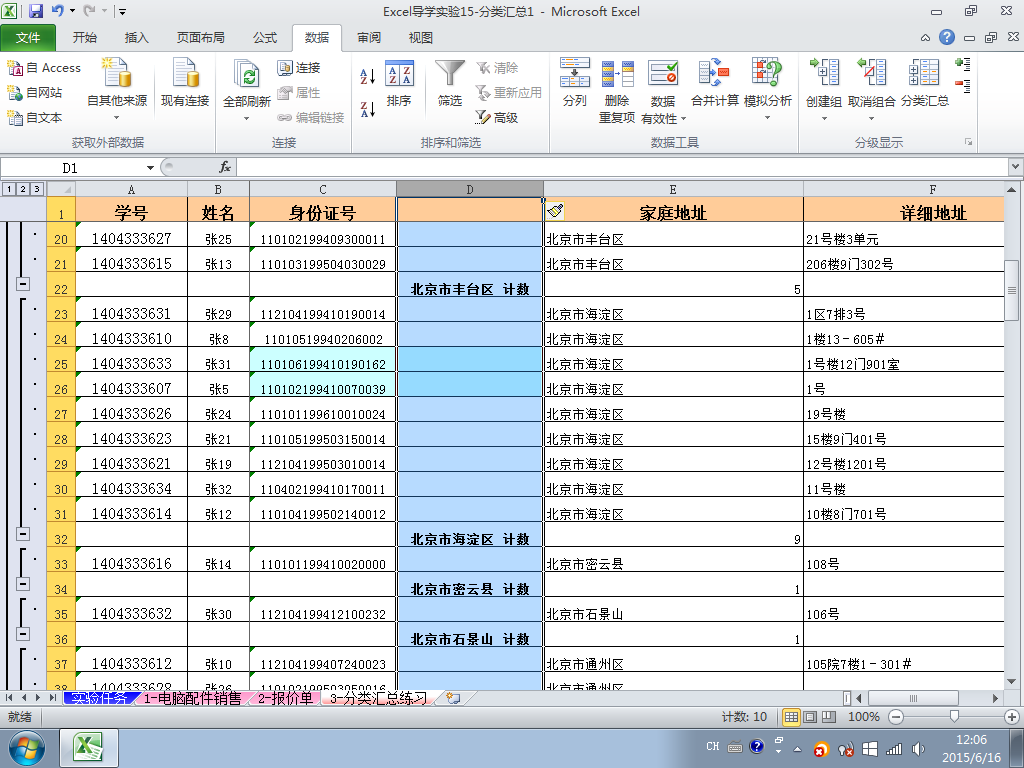Click the Group (创建组) icon
This screenshot has width=1024, height=768.
pyautogui.click(x=824, y=72)
